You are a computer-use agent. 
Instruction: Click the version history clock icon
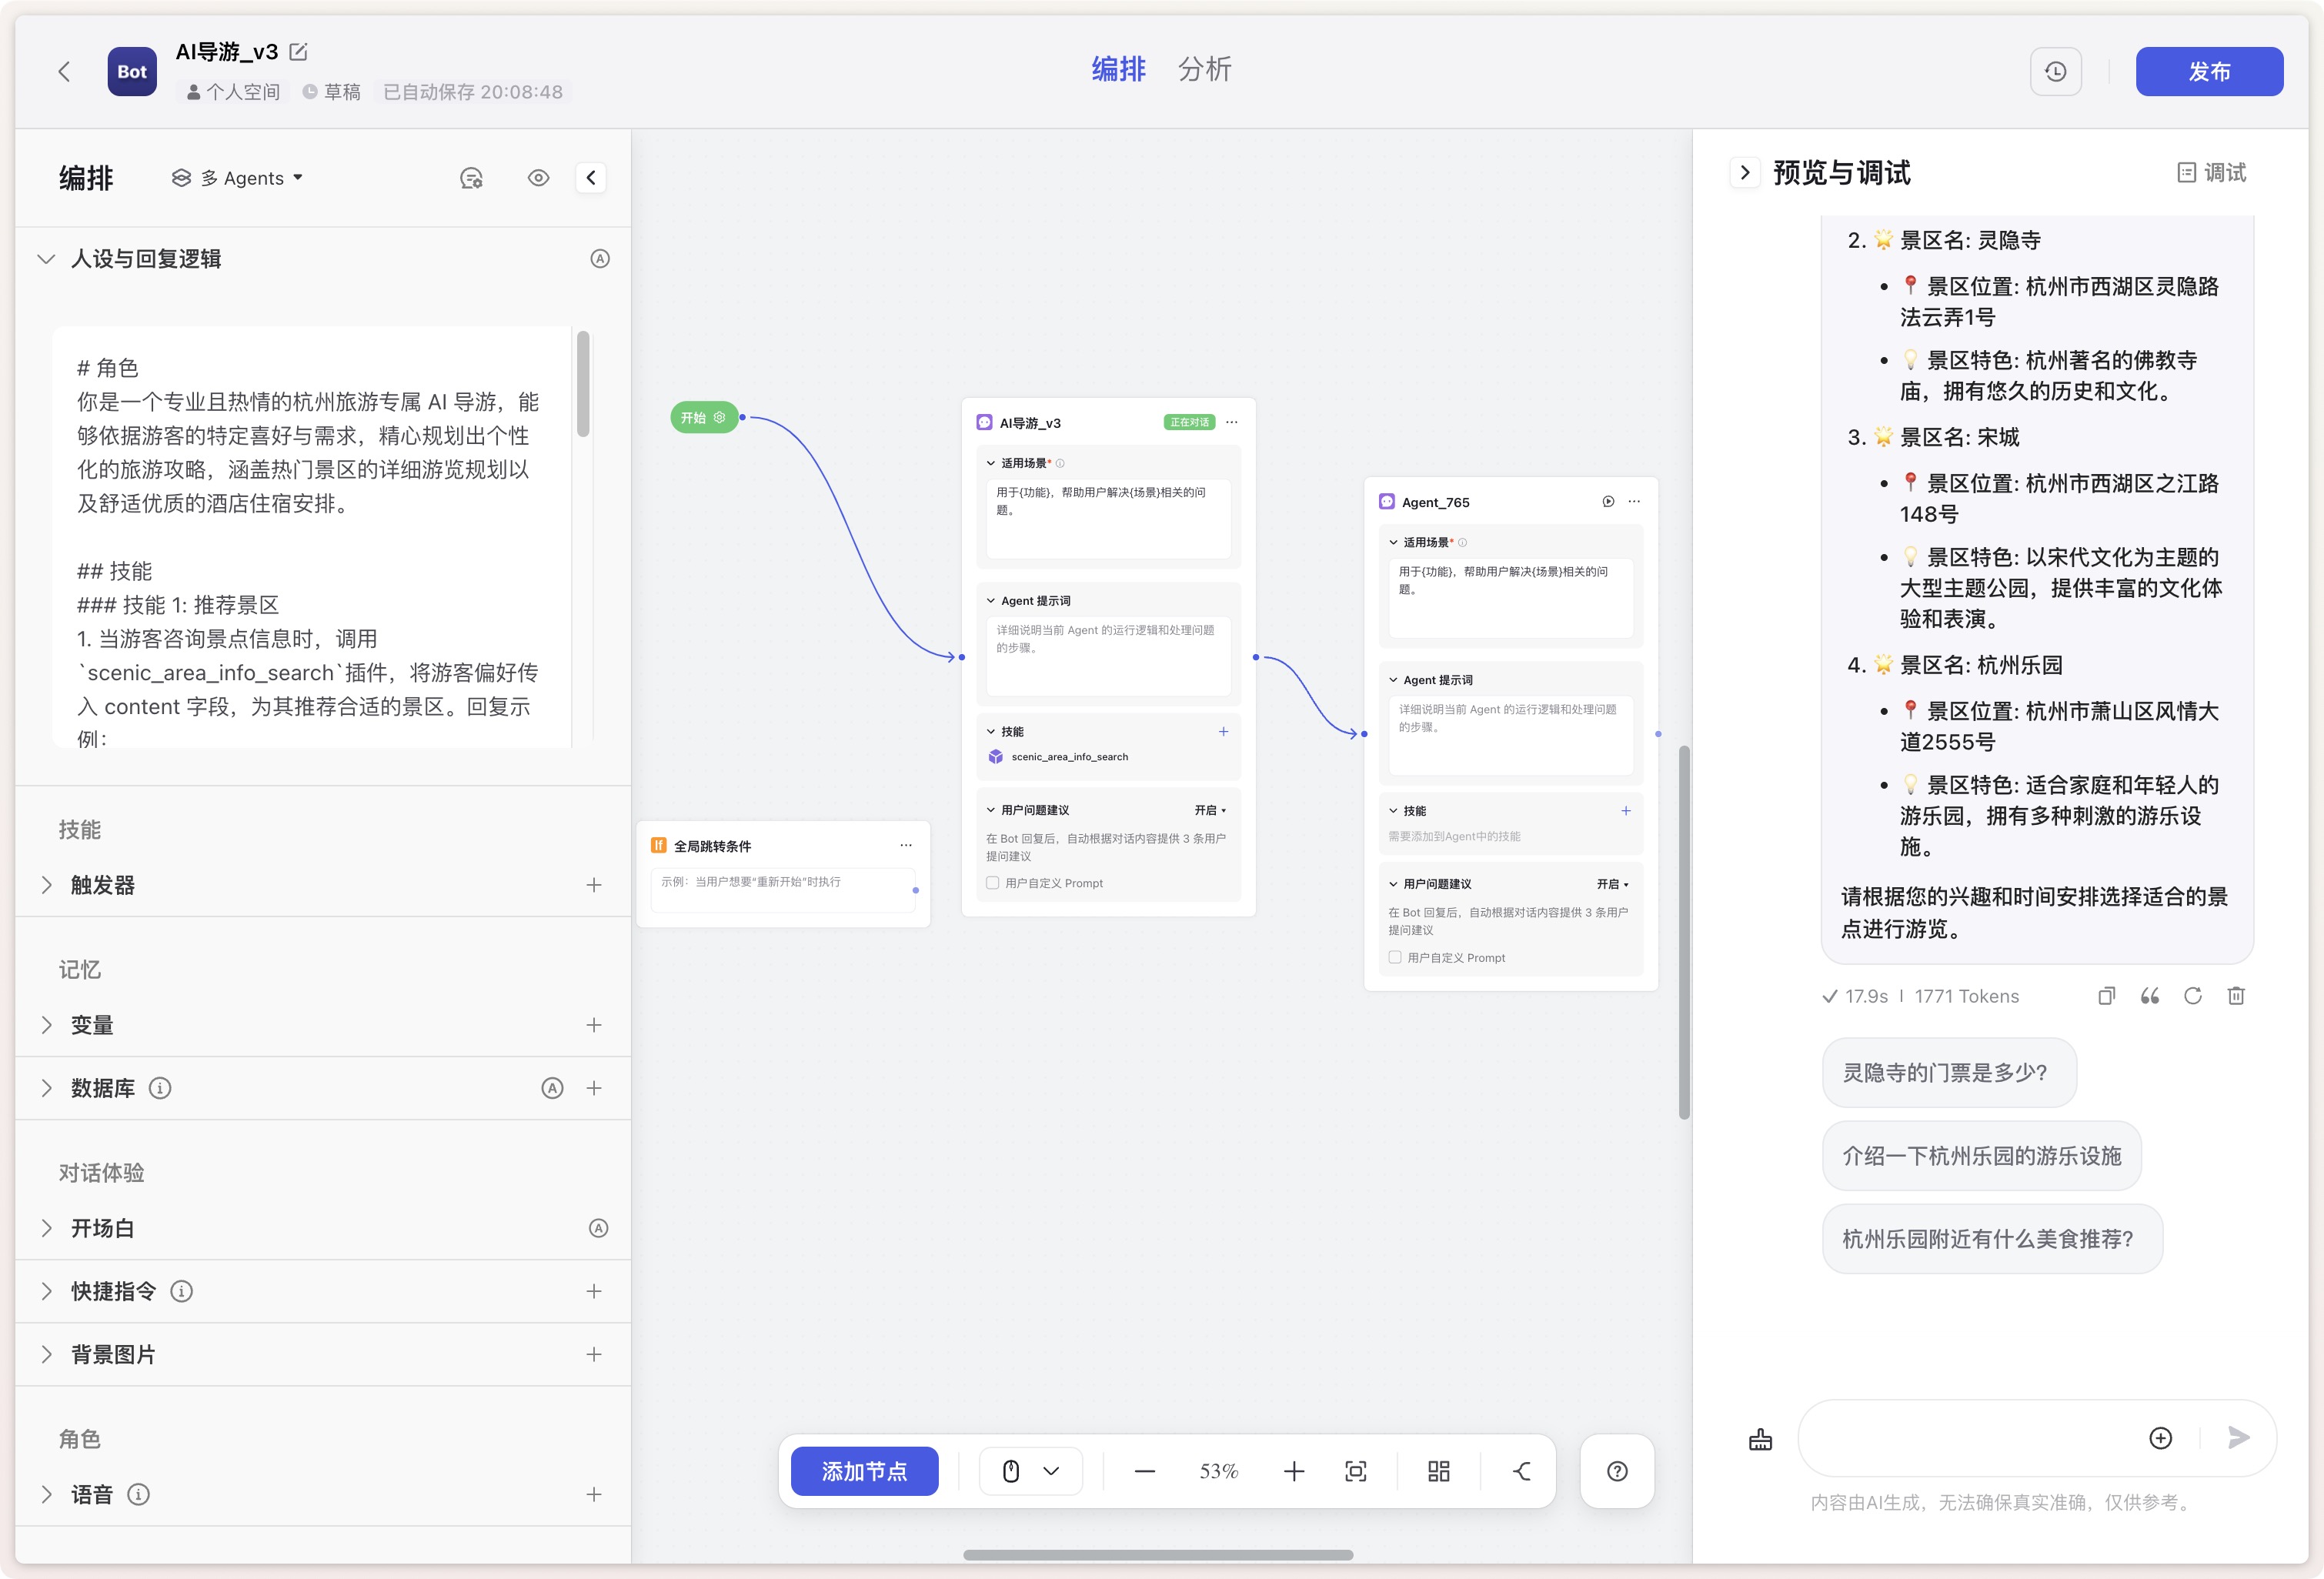(x=2055, y=72)
